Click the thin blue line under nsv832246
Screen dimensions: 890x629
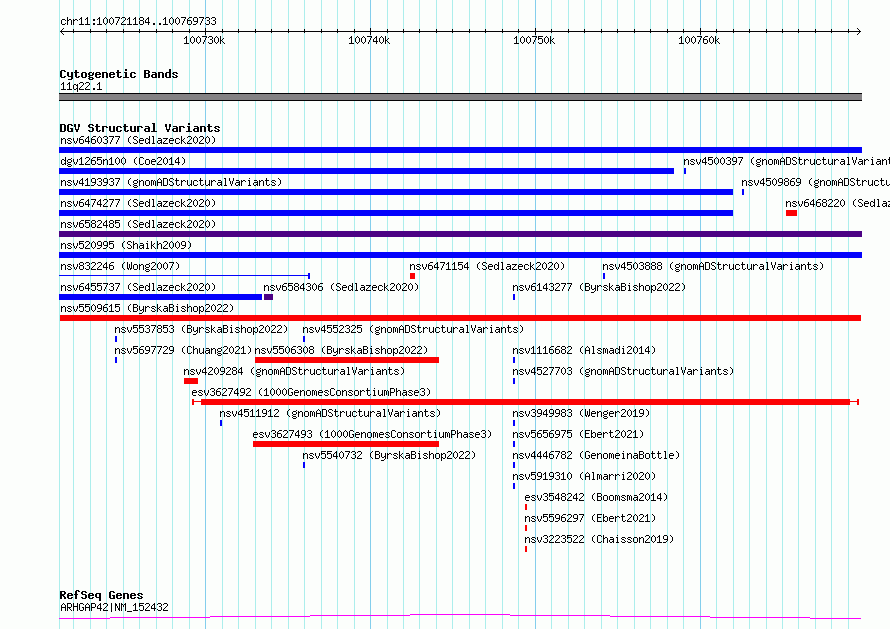click(184, 276)
